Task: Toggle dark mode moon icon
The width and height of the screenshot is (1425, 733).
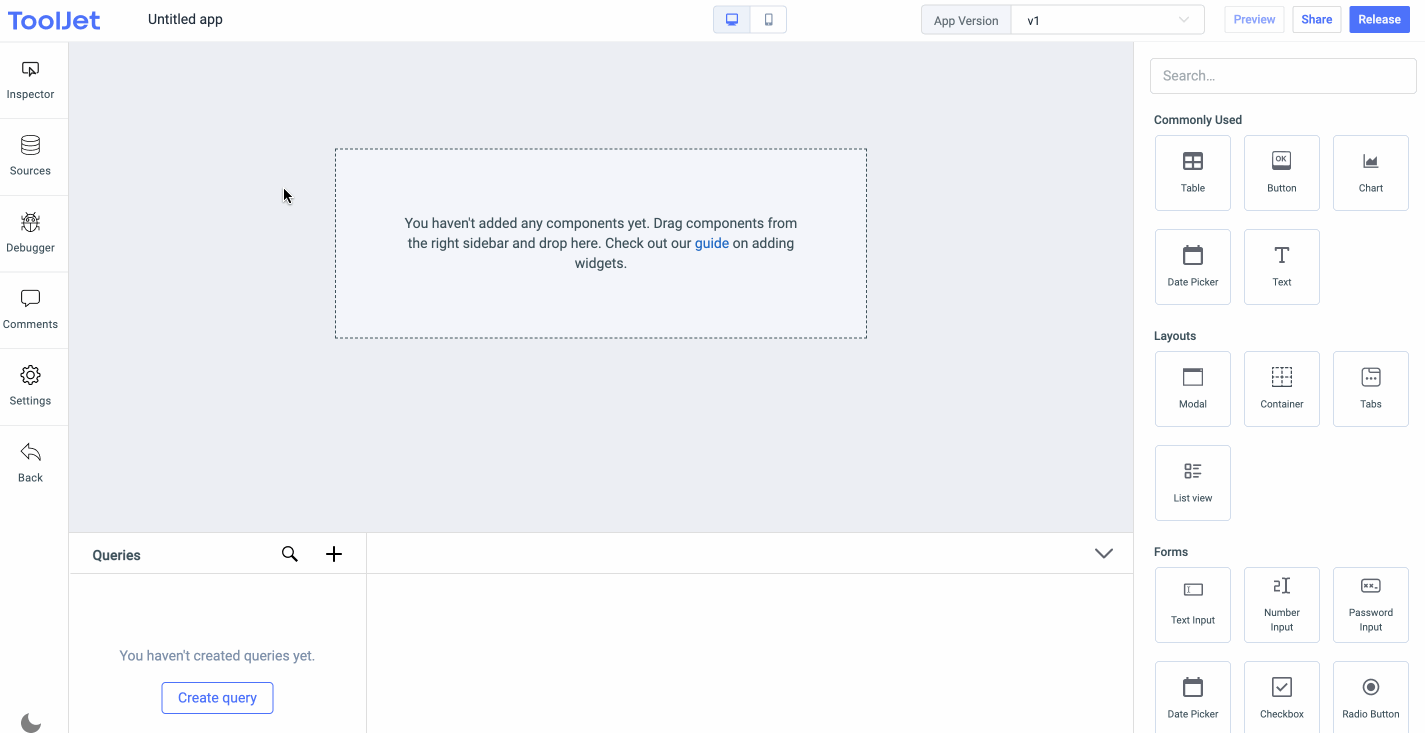Action: (31, 722)
